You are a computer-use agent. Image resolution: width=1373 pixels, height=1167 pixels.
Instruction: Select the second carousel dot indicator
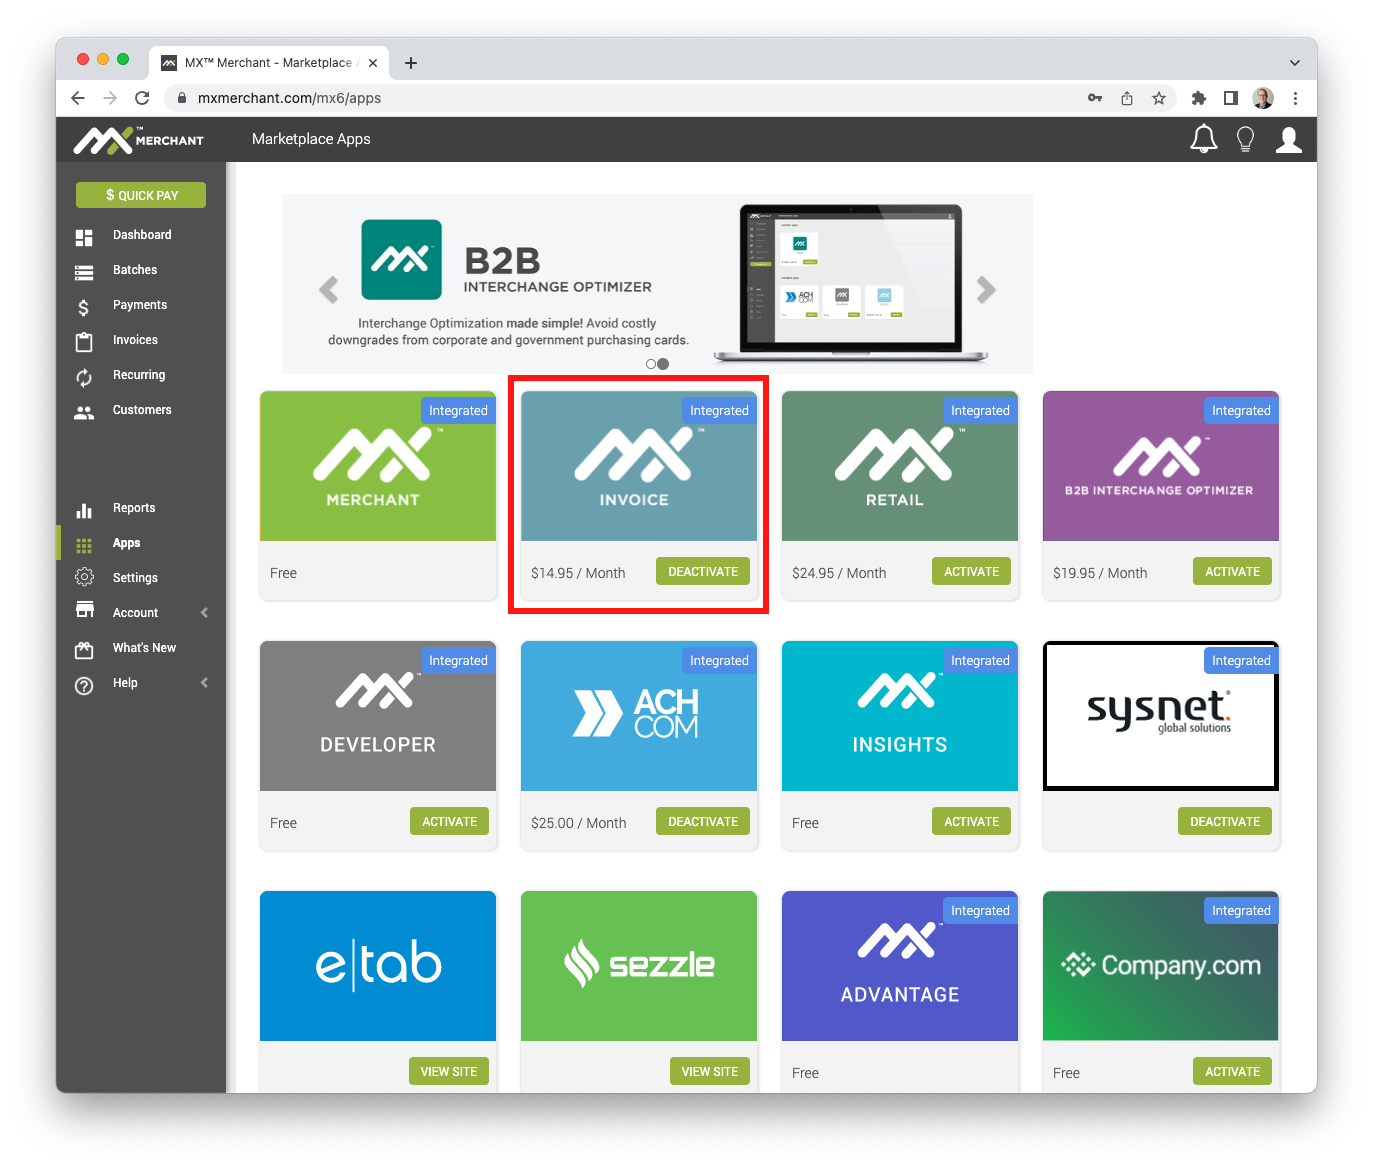663,364
